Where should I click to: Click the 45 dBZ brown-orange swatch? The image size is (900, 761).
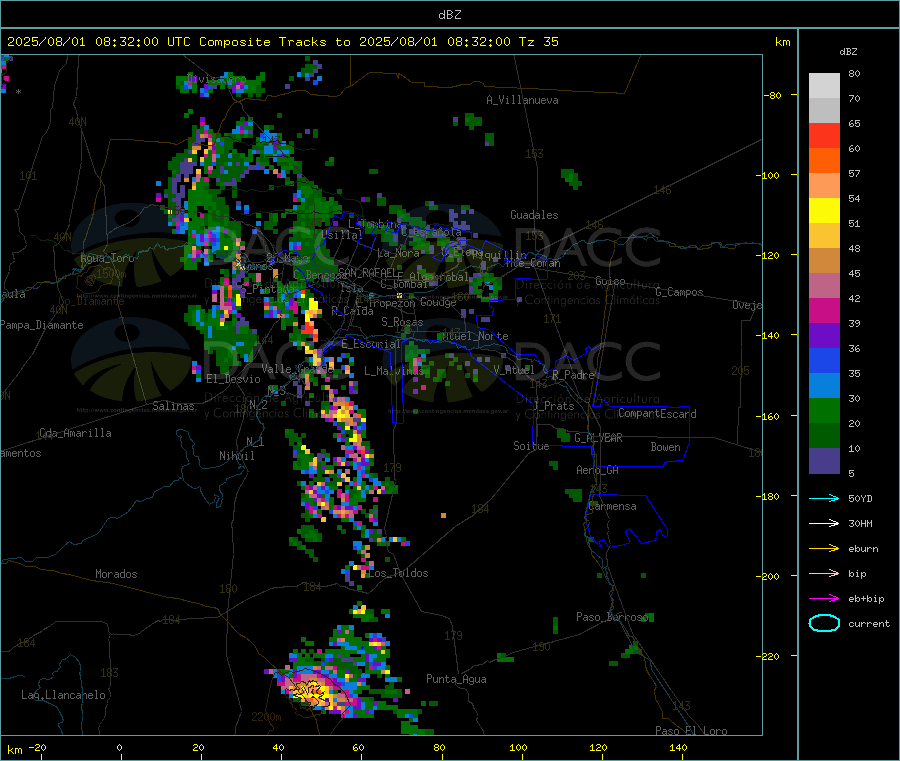click(x=824, y=261)
